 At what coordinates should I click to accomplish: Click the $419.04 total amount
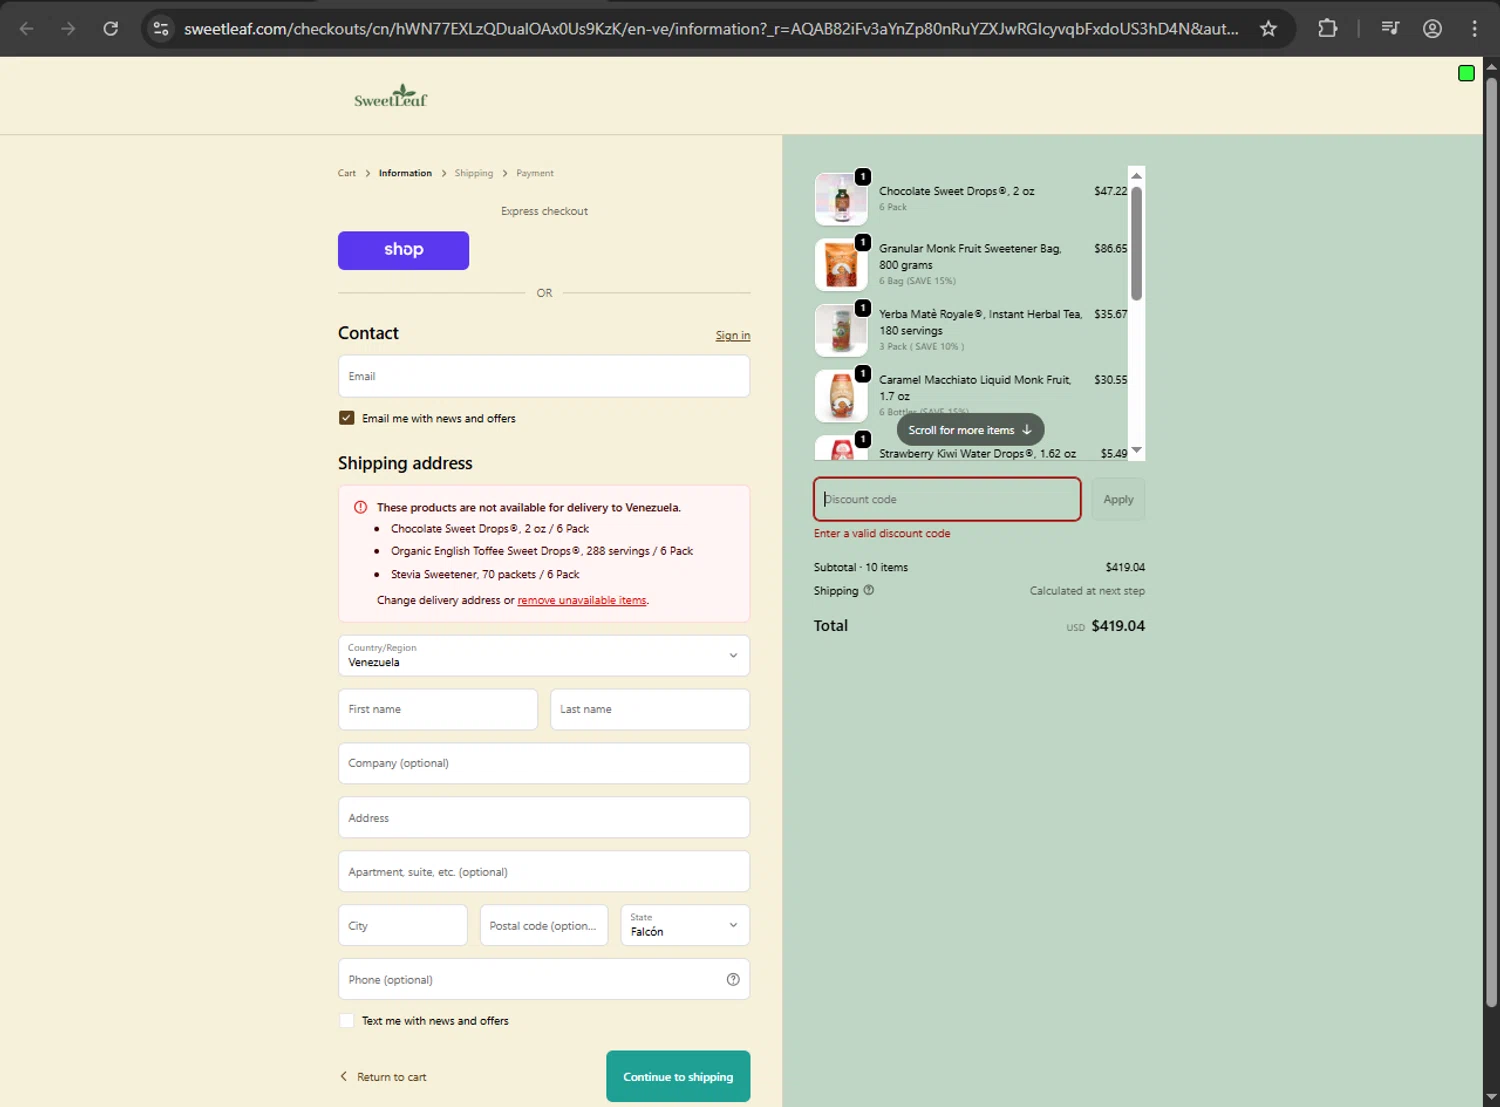[1118, 626]
